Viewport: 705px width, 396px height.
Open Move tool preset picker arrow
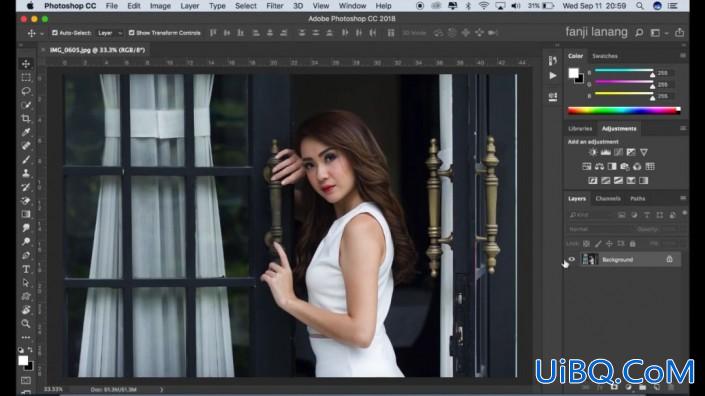tap(42, 33)
